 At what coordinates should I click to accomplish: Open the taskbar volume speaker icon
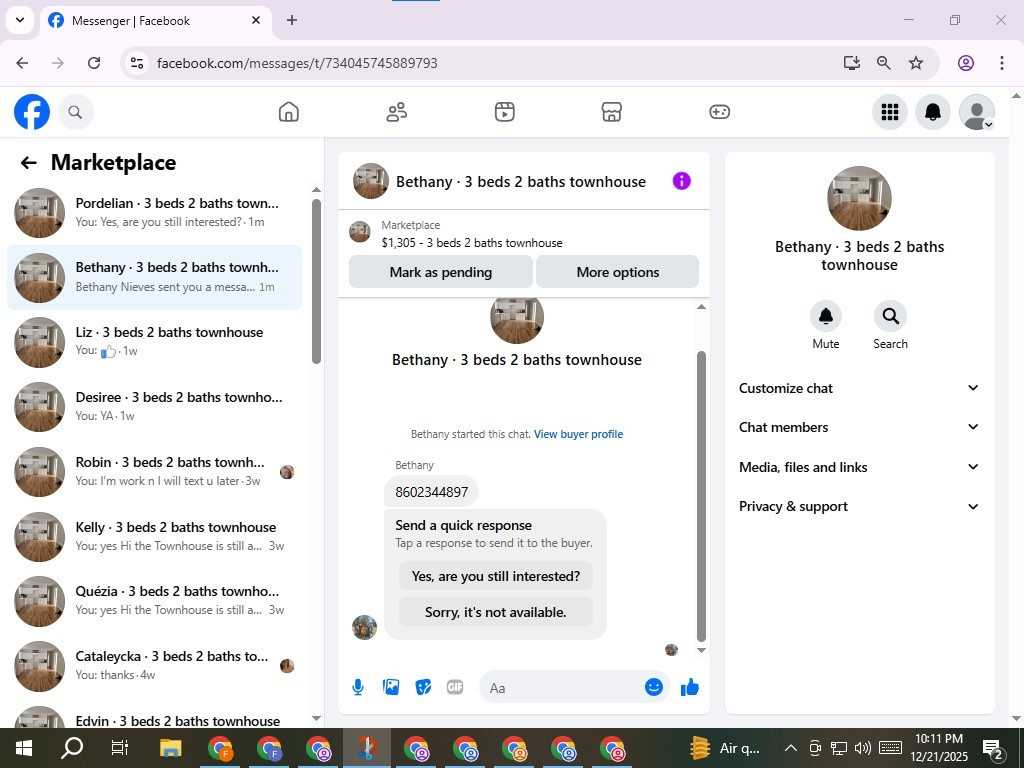863,748
